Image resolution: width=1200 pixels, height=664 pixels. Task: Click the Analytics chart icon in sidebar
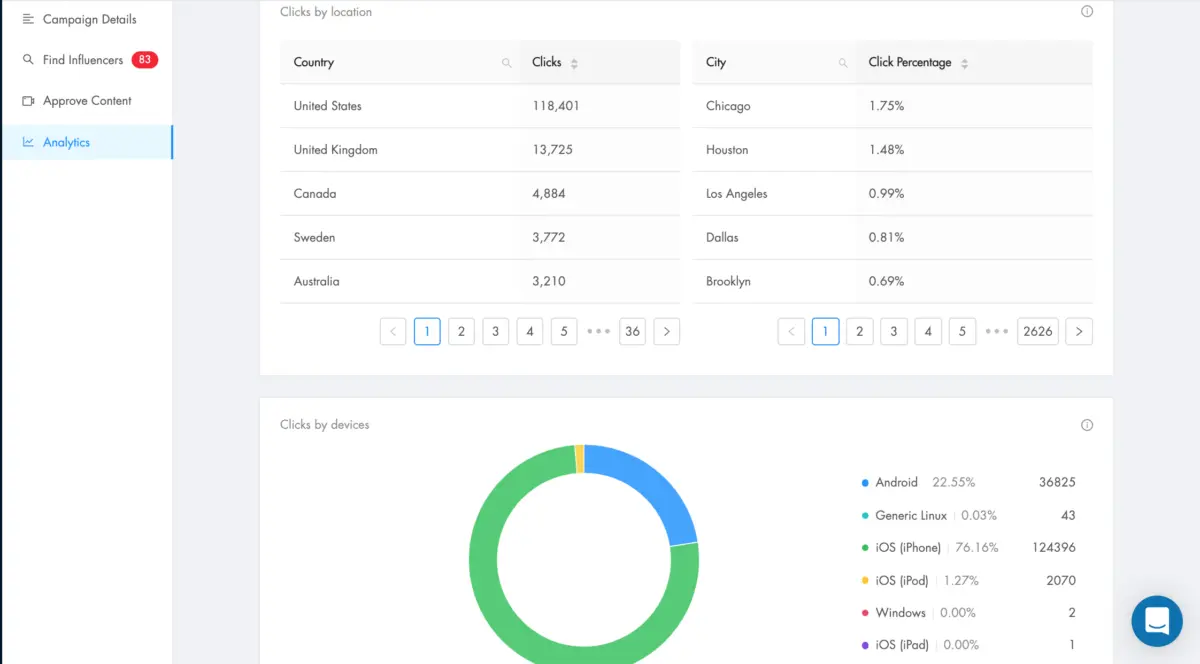(x=28, y=142)
